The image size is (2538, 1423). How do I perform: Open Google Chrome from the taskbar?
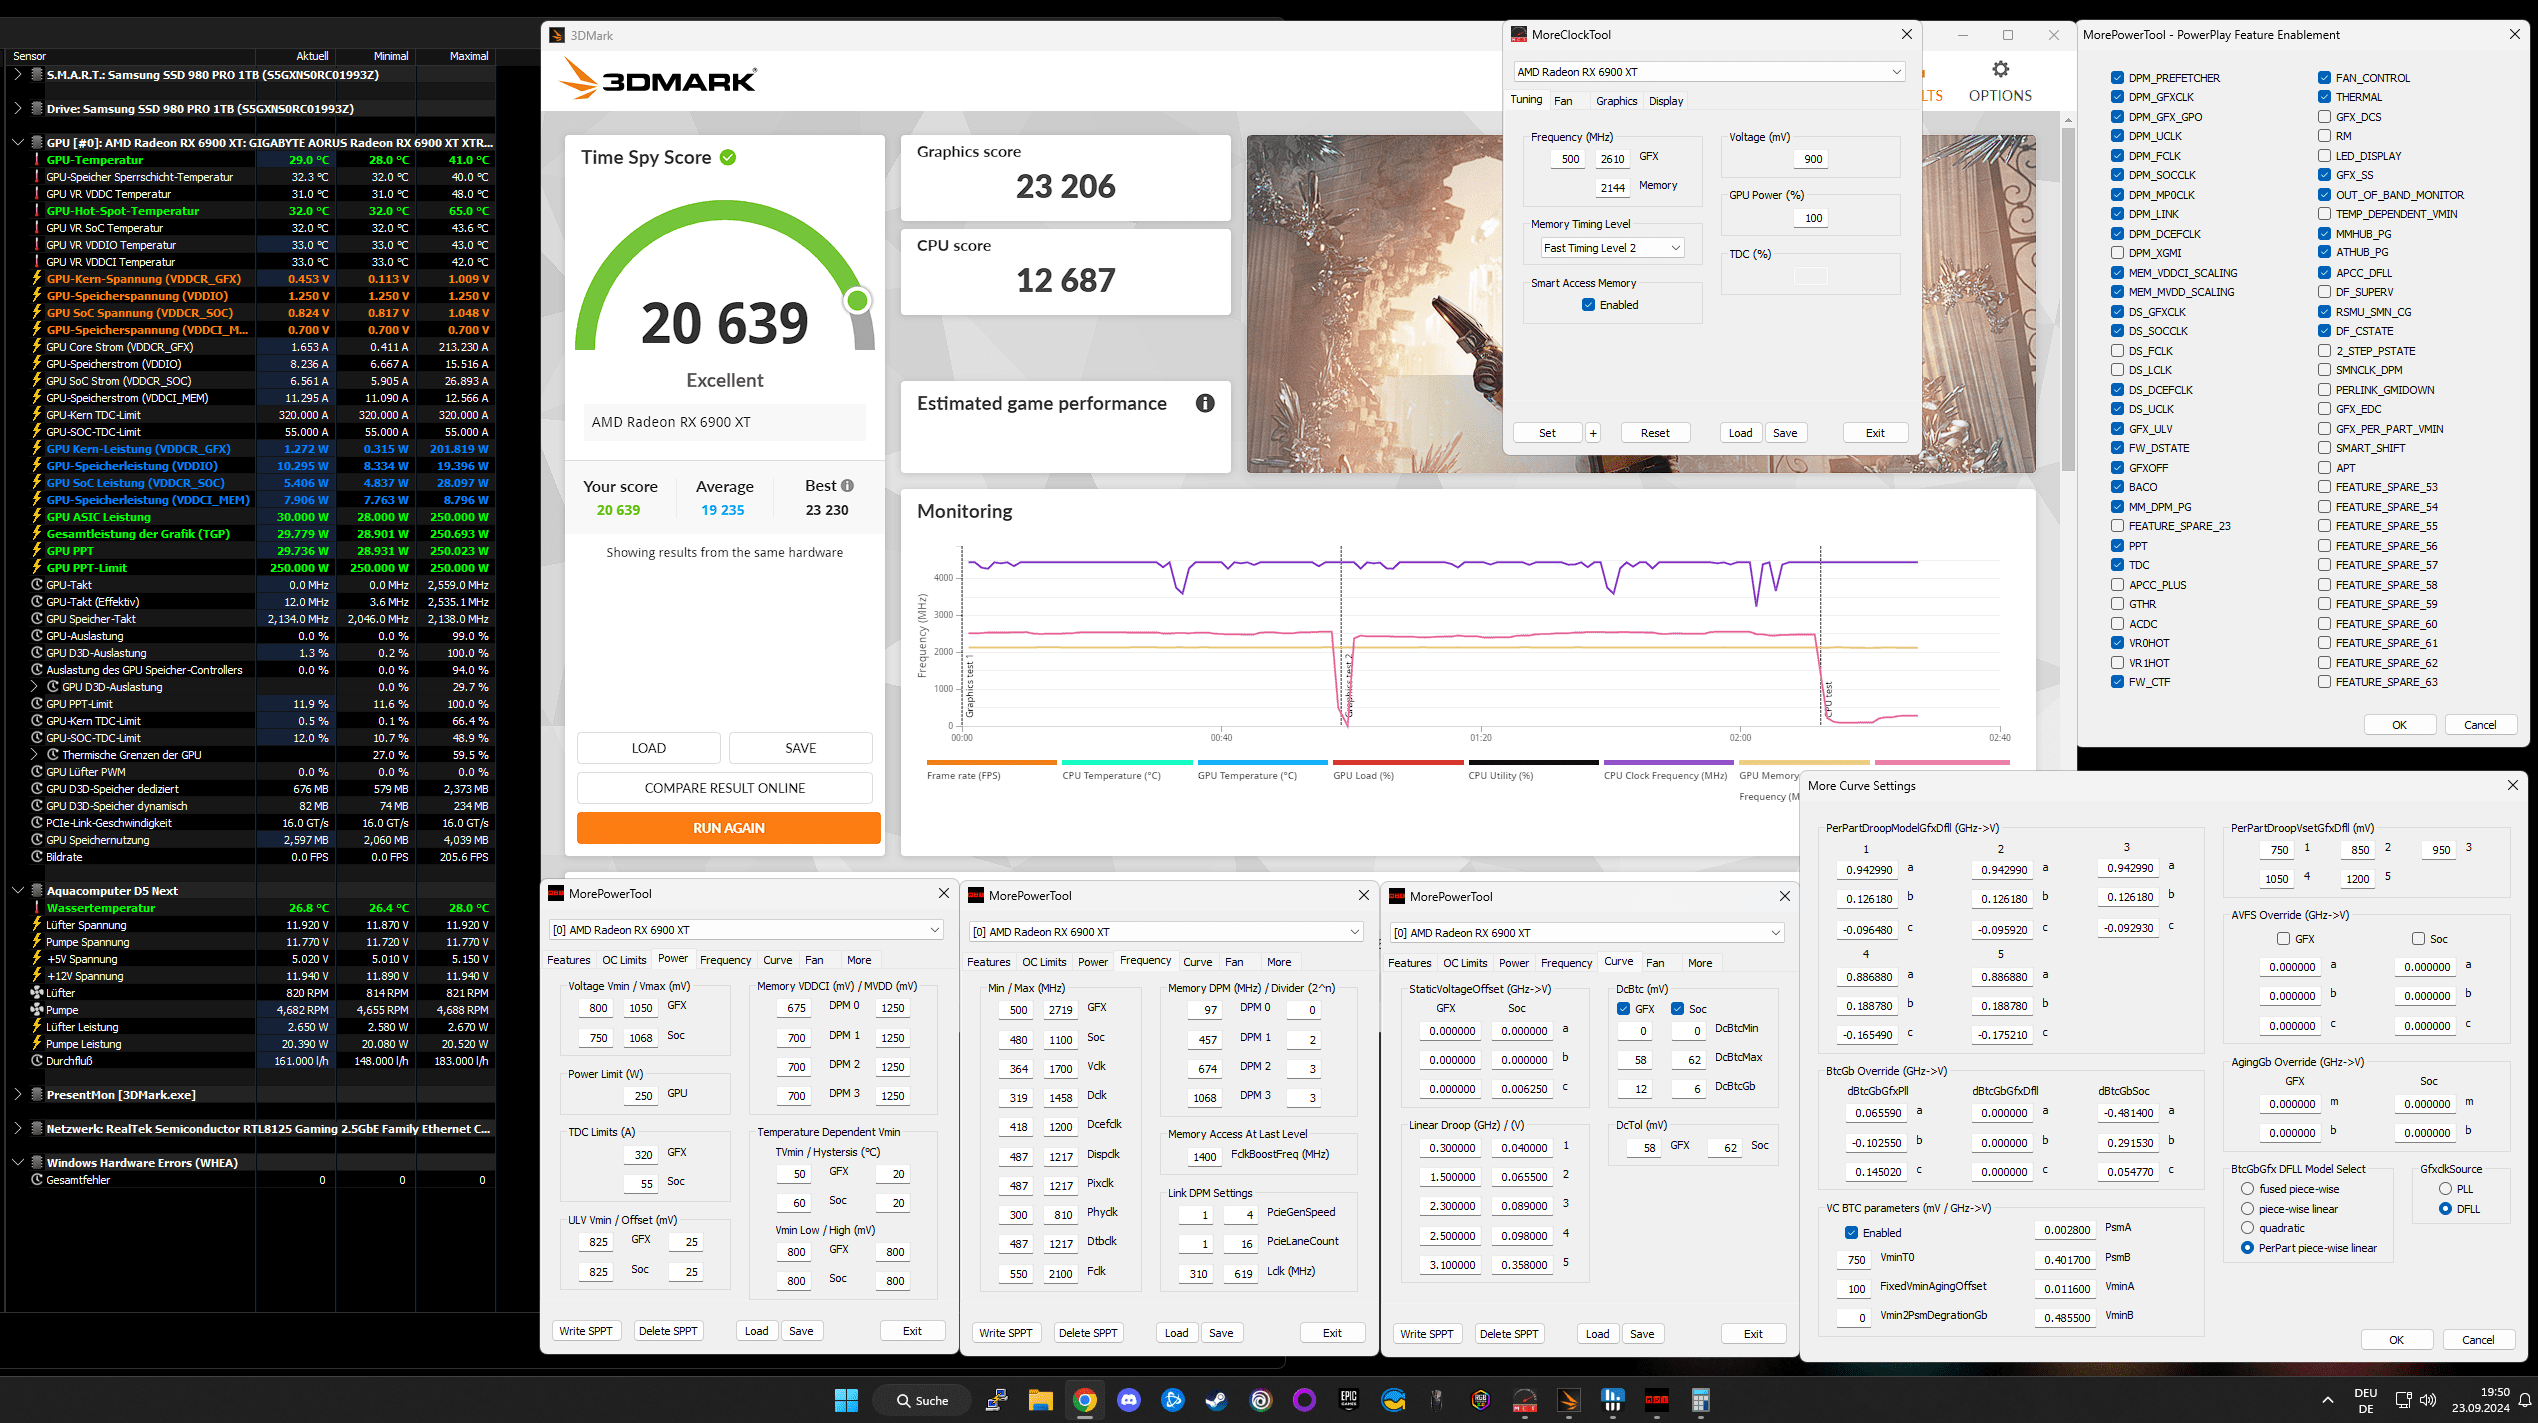point(1085,1400)
